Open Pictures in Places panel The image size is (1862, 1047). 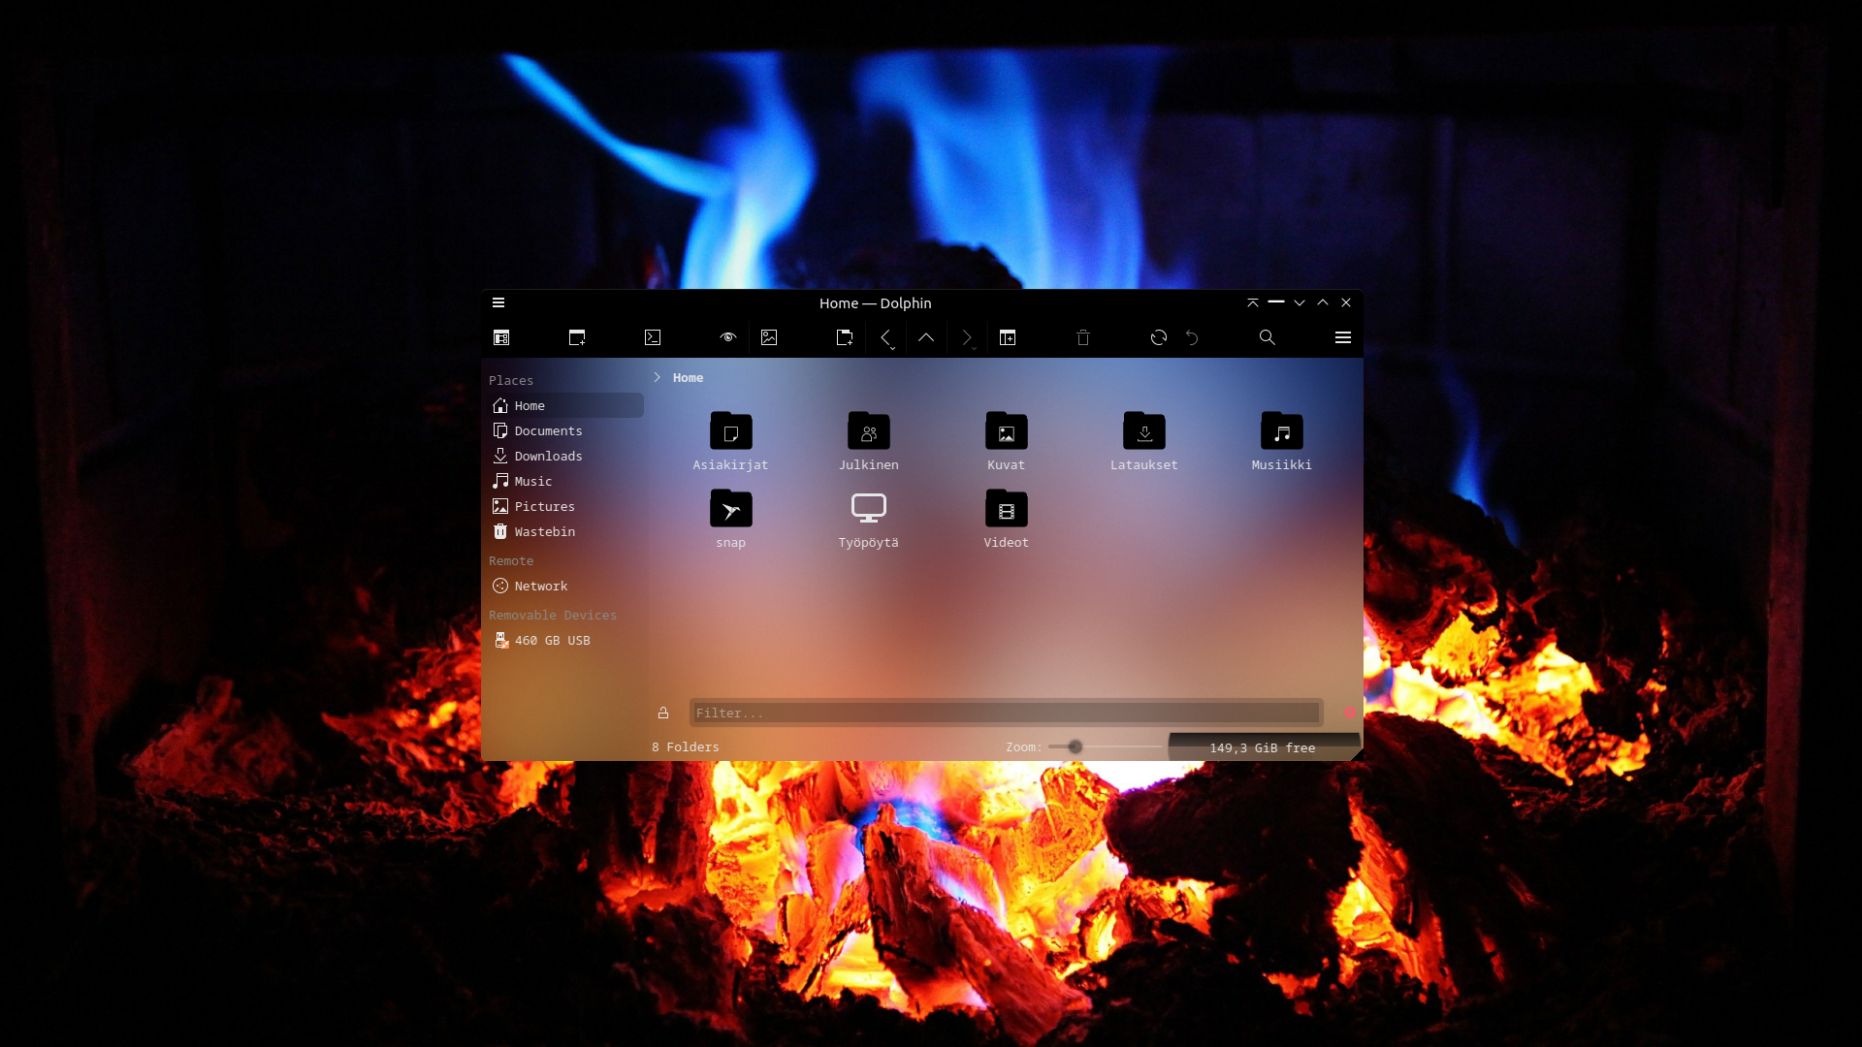pyautogui.click(x=566, y=506)
